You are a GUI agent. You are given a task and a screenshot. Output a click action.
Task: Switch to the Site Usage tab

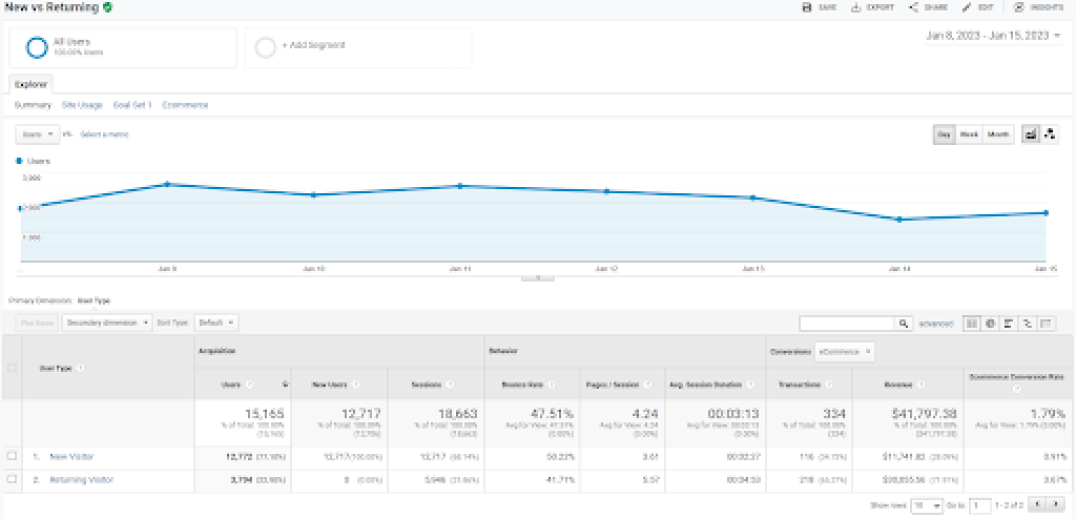(x=82, y=105)
